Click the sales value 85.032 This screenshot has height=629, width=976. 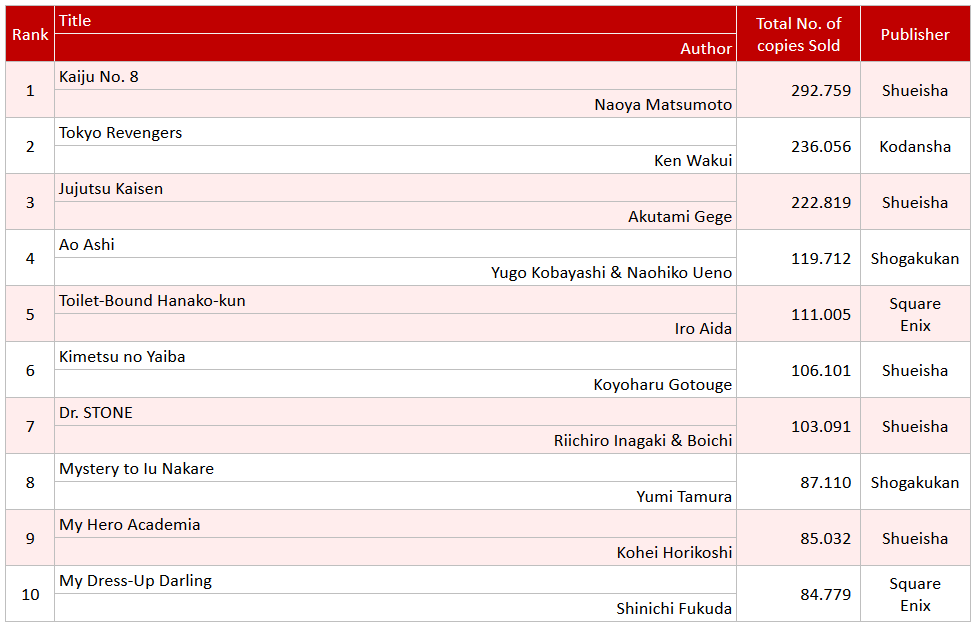[x=825, y=538]
